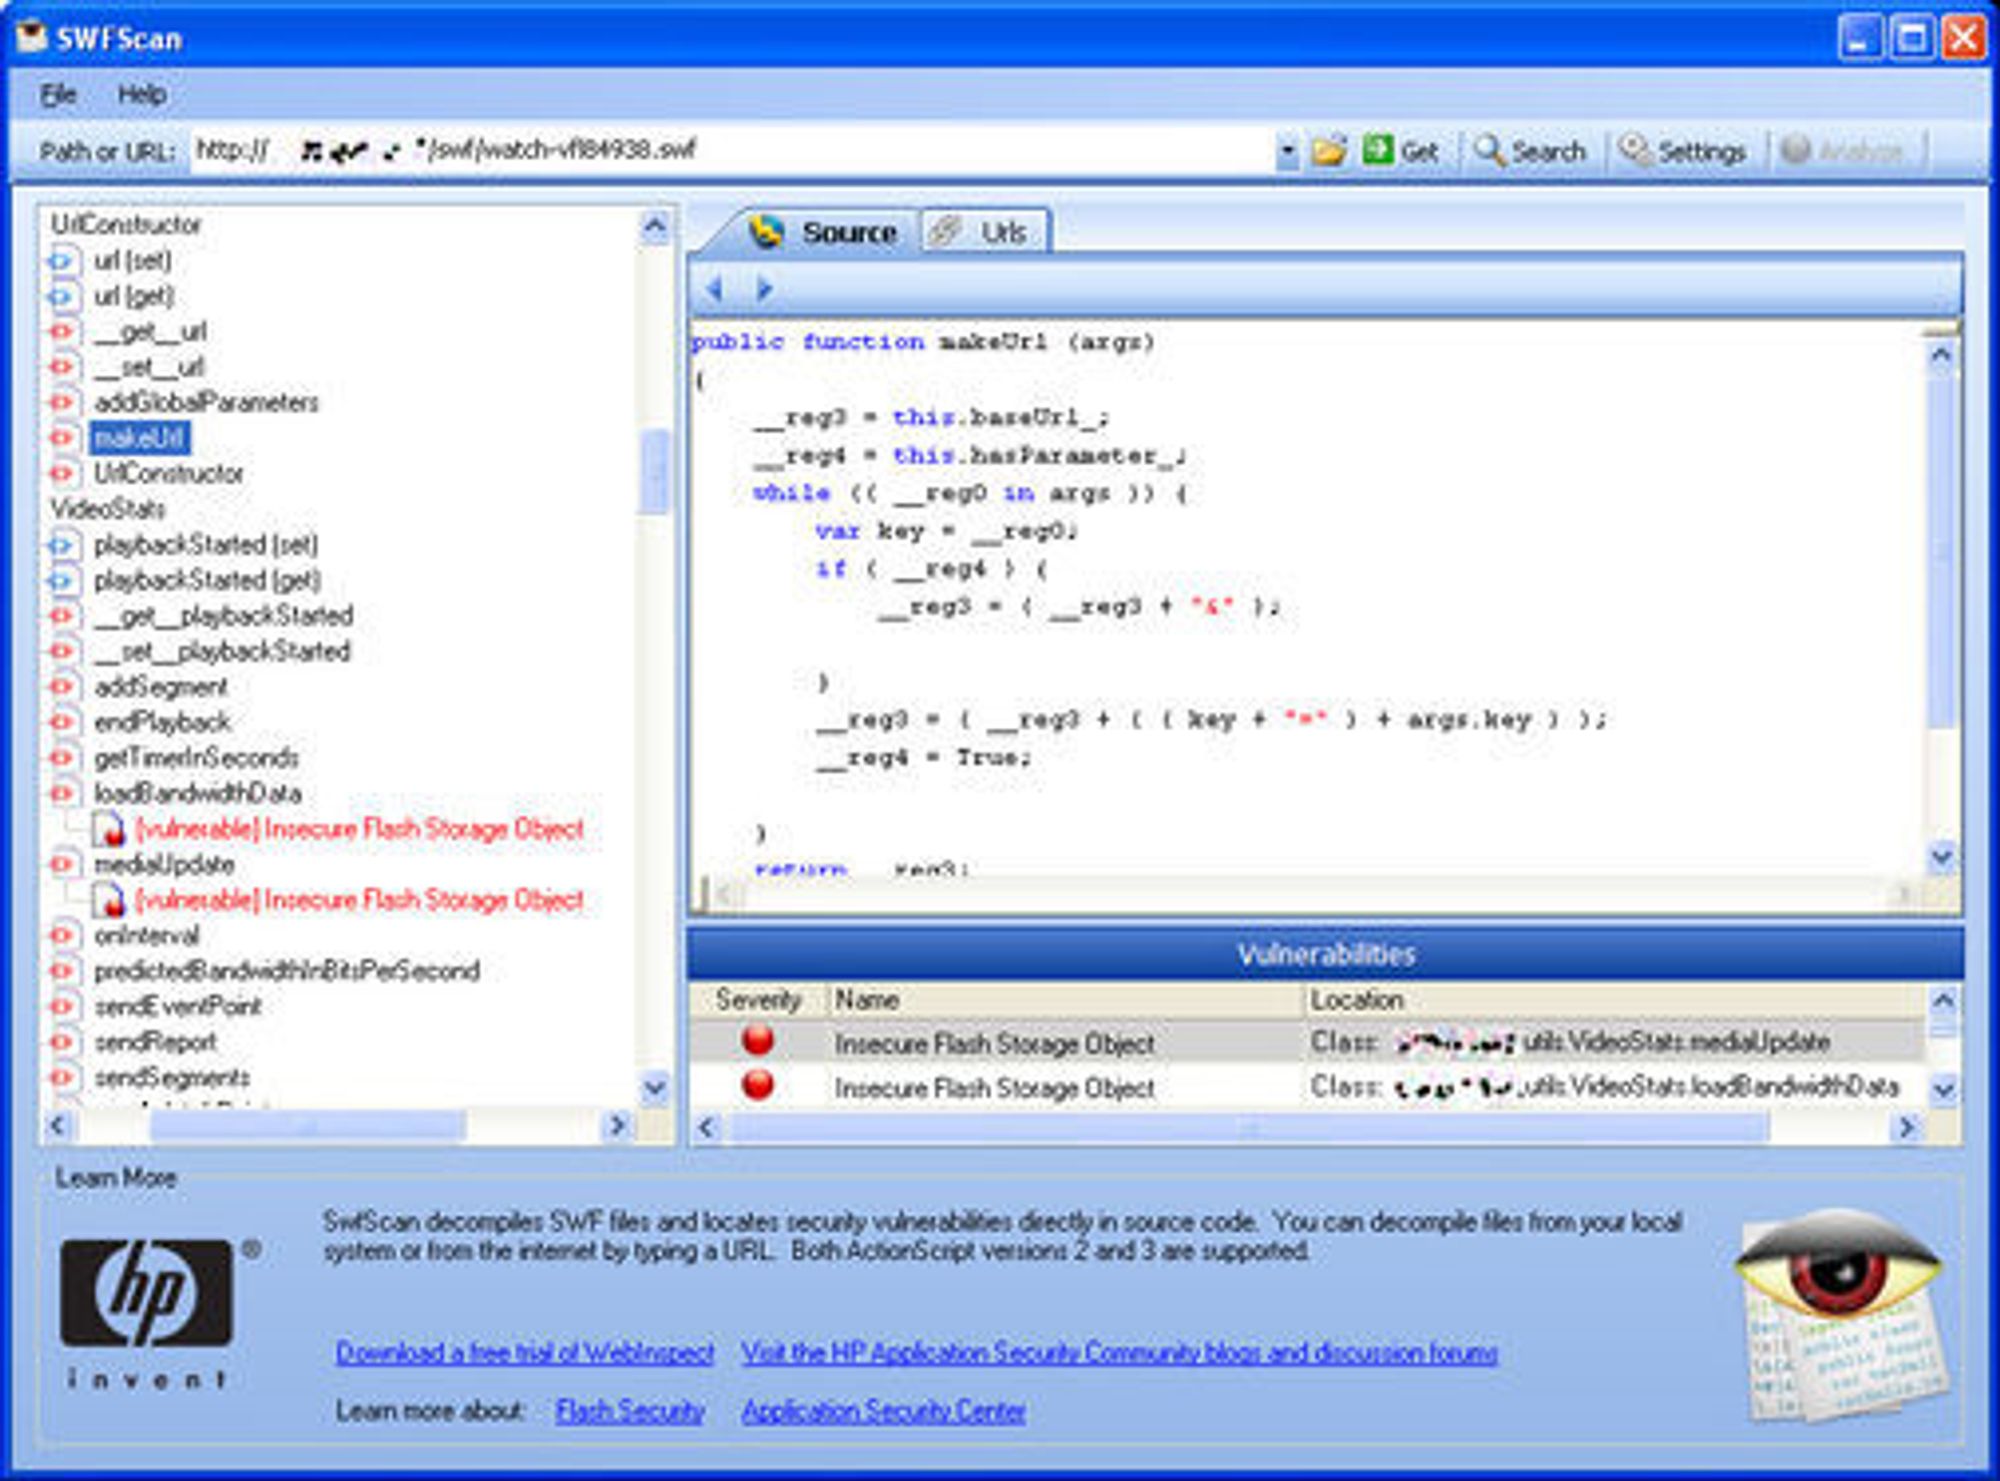Screen dimensions: 2000x1481
Task: Select playbackStarted (get) item
Action: point(207,580)
